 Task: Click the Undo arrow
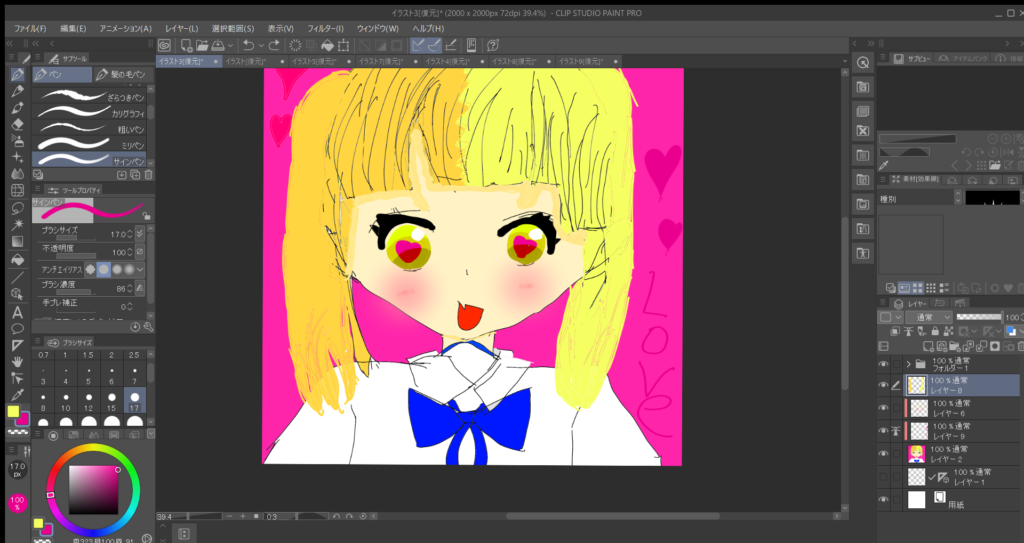point(248,45)
